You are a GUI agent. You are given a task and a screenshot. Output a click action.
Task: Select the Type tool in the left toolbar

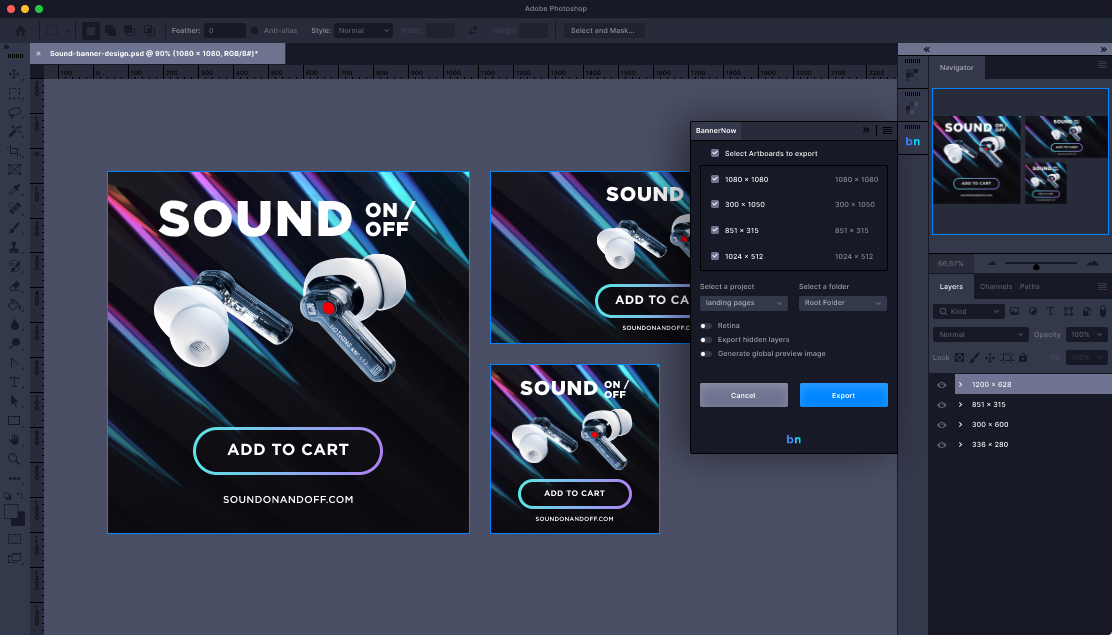(14, 382)
